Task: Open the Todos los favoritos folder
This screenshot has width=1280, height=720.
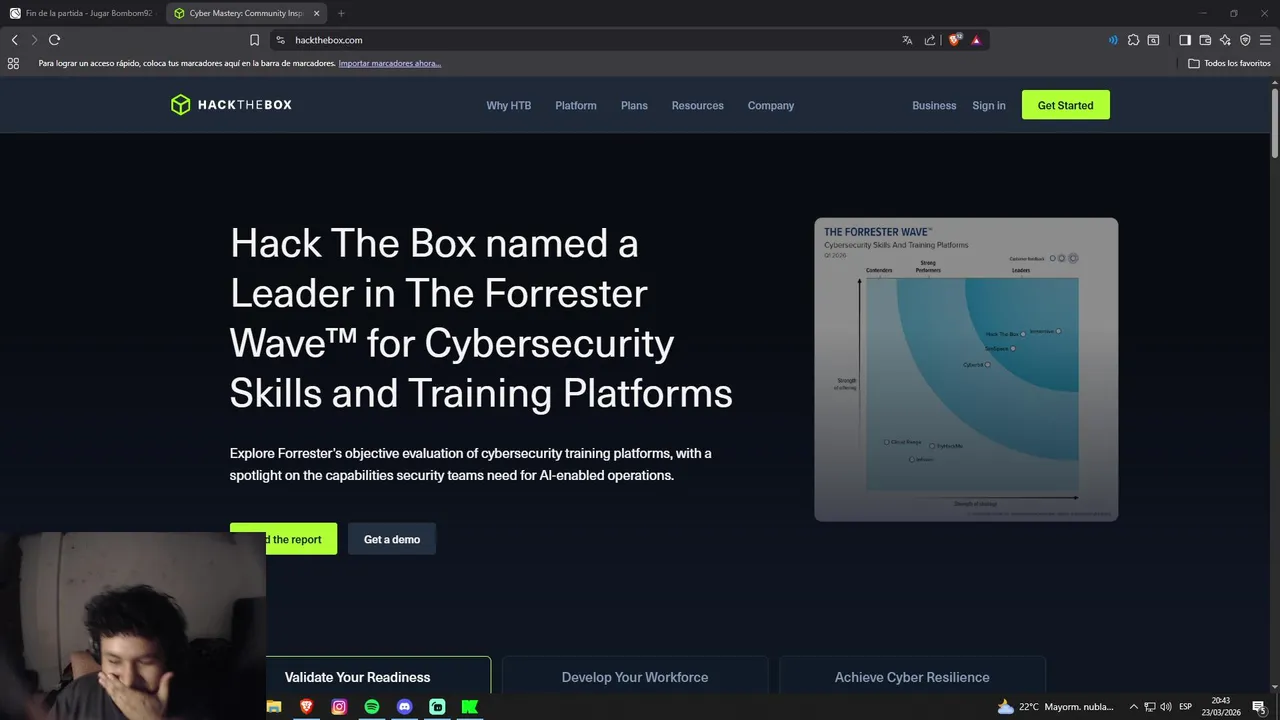Action: (1230, 63)
